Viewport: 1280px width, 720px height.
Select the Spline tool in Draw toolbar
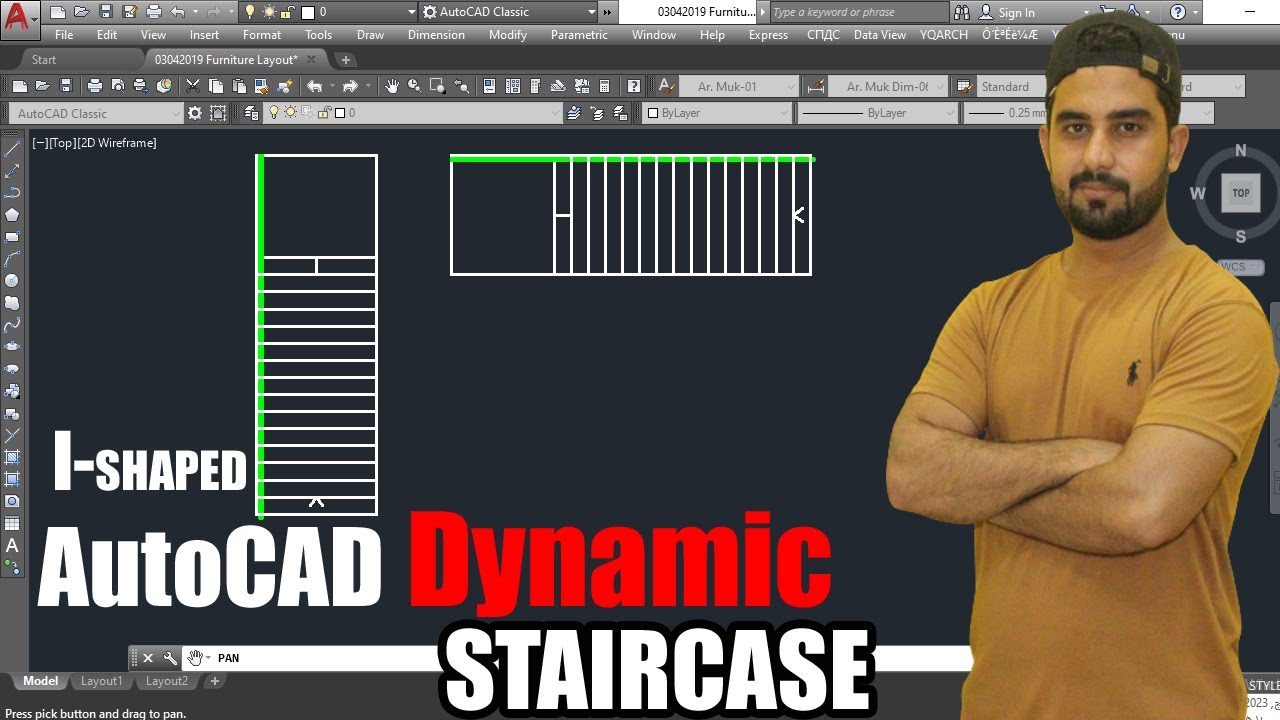click(x=12, y=325)
